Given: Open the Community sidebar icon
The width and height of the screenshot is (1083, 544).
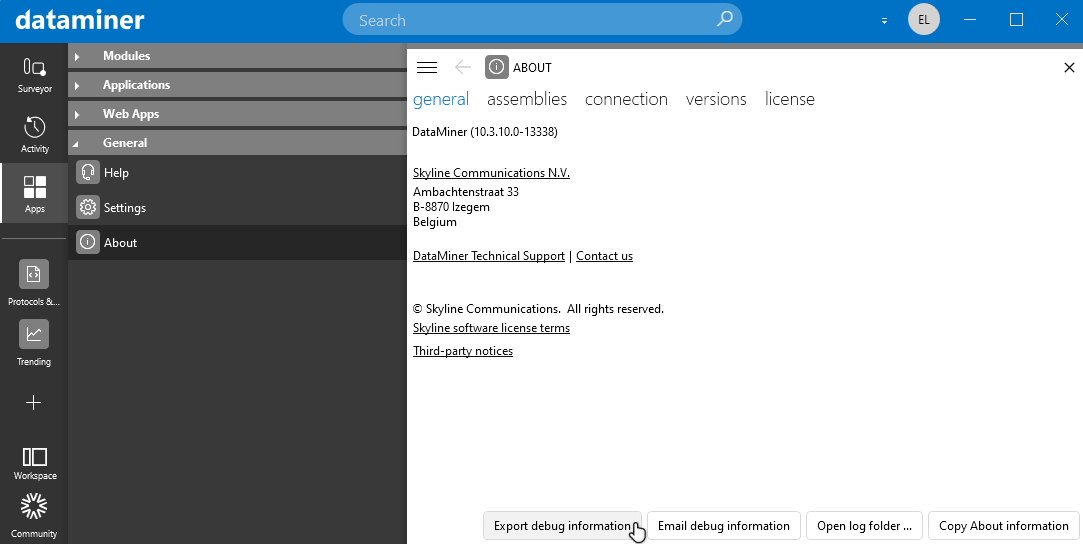Looking at the screenshot, I should [34, 515].
